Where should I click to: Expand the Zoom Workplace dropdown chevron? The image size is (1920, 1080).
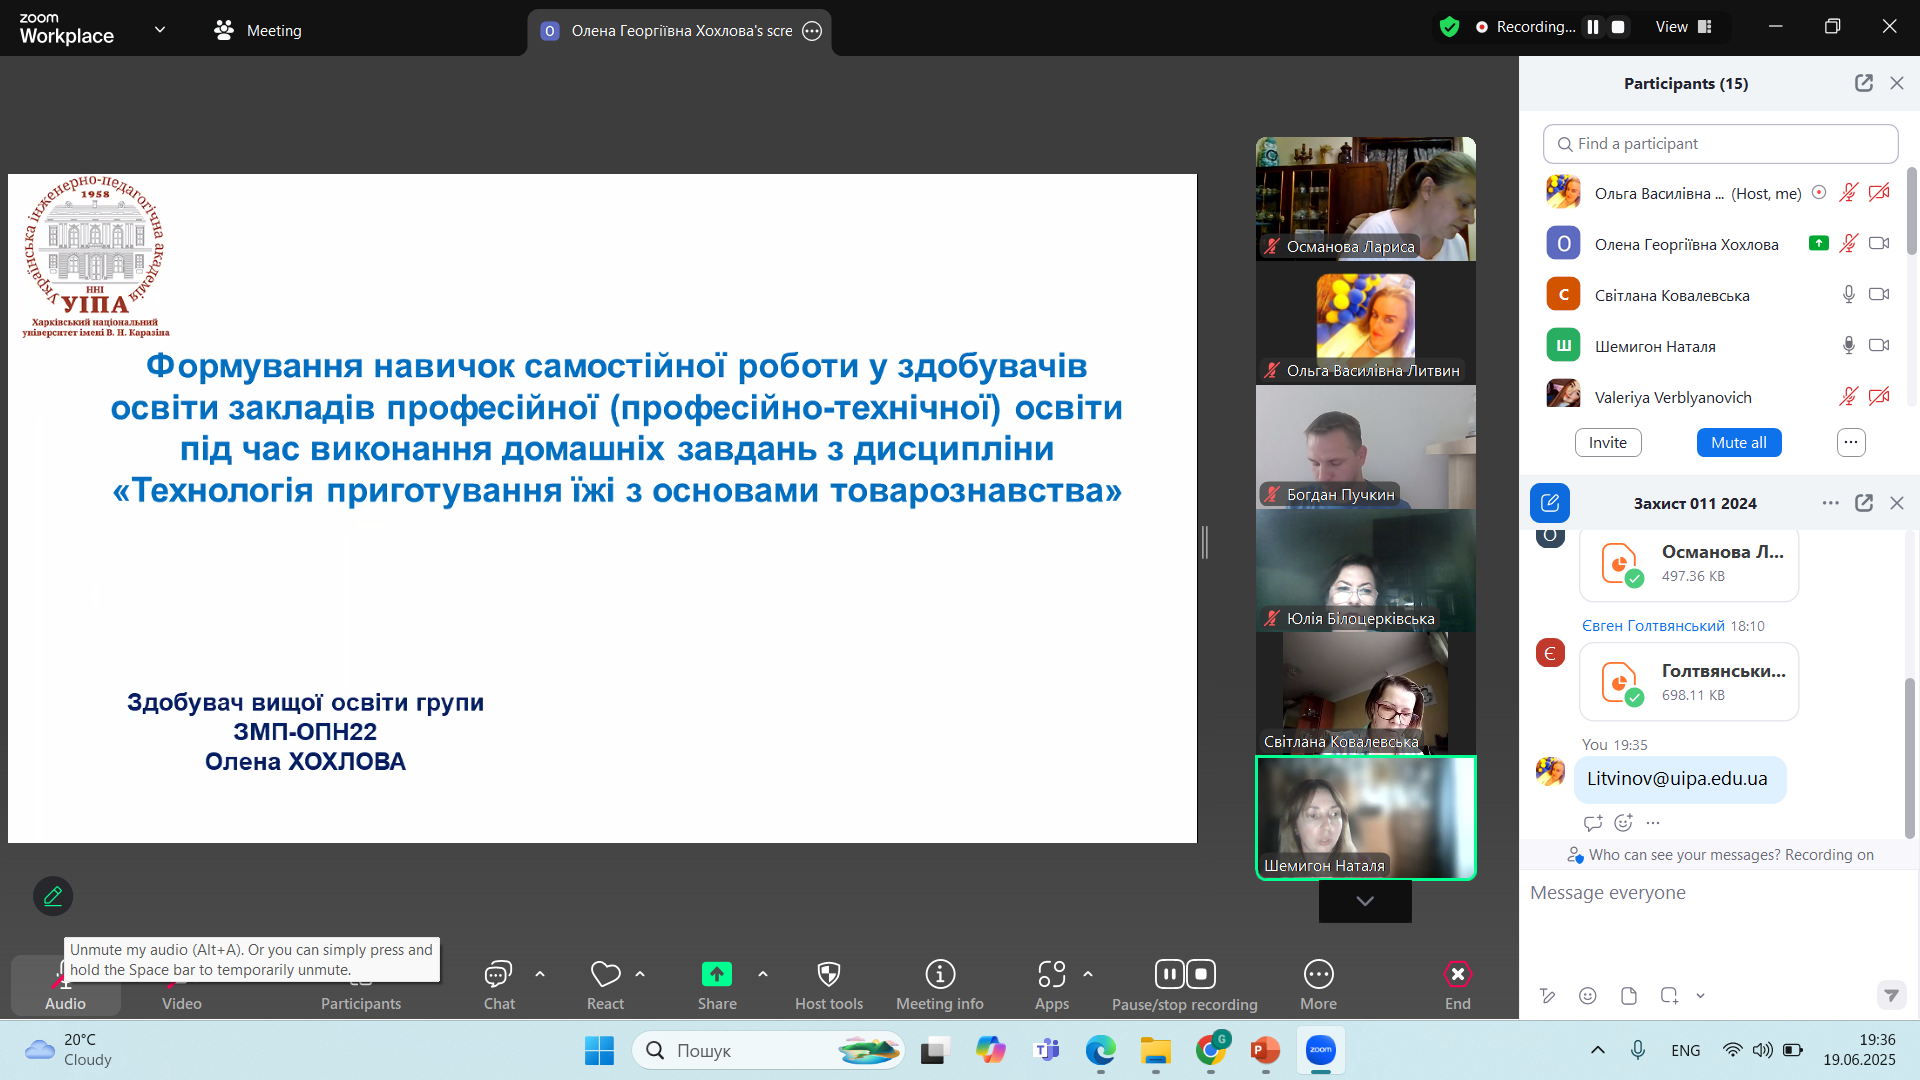click(160, 30)
